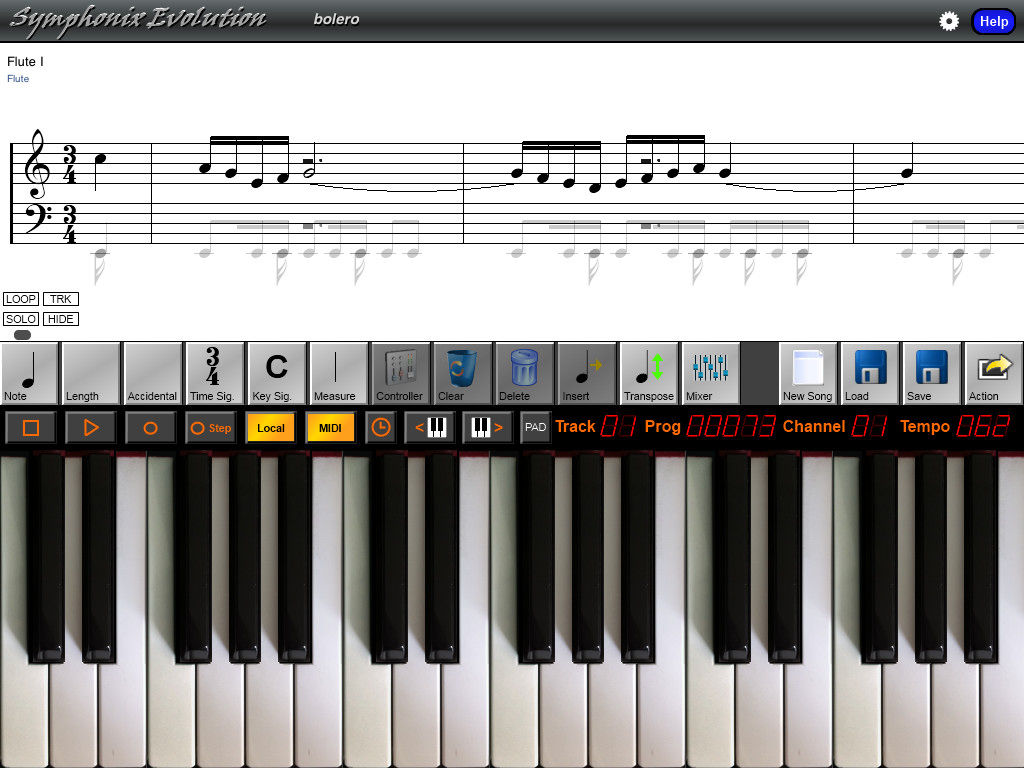Image resolution: width=1024 pixels, height=768 pixels.
Task: Shift keyboard right with the piano arrow
Action: [x=487, y=428]
